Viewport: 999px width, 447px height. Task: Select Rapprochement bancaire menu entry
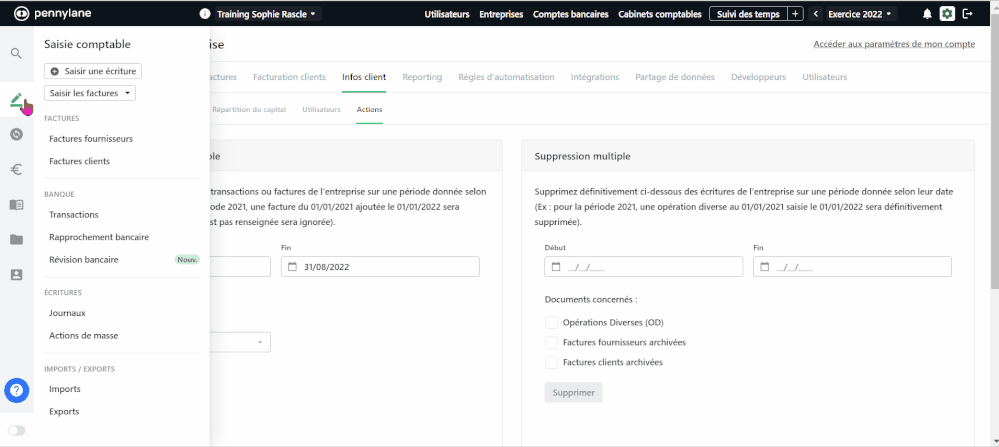tap(99, 237)
